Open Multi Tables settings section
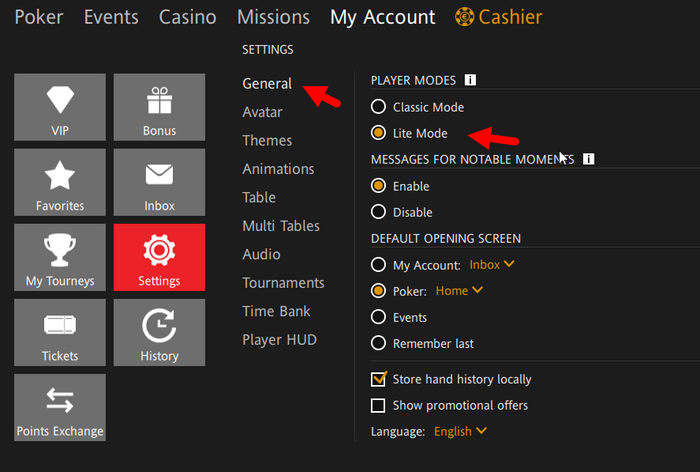 click(x=281, y=226)
